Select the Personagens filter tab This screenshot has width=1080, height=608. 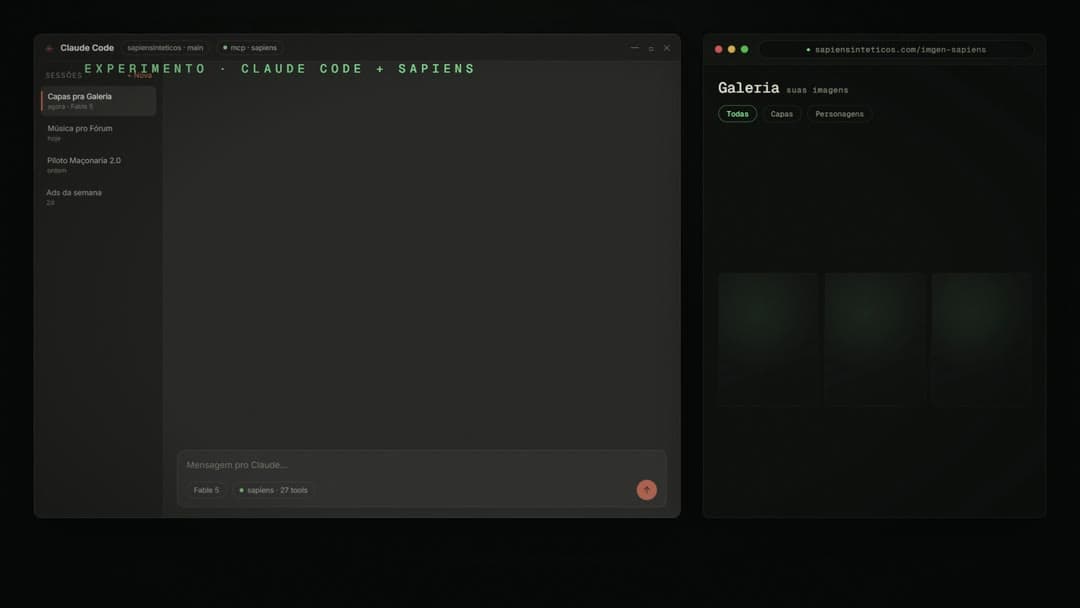tap(839, 114)
